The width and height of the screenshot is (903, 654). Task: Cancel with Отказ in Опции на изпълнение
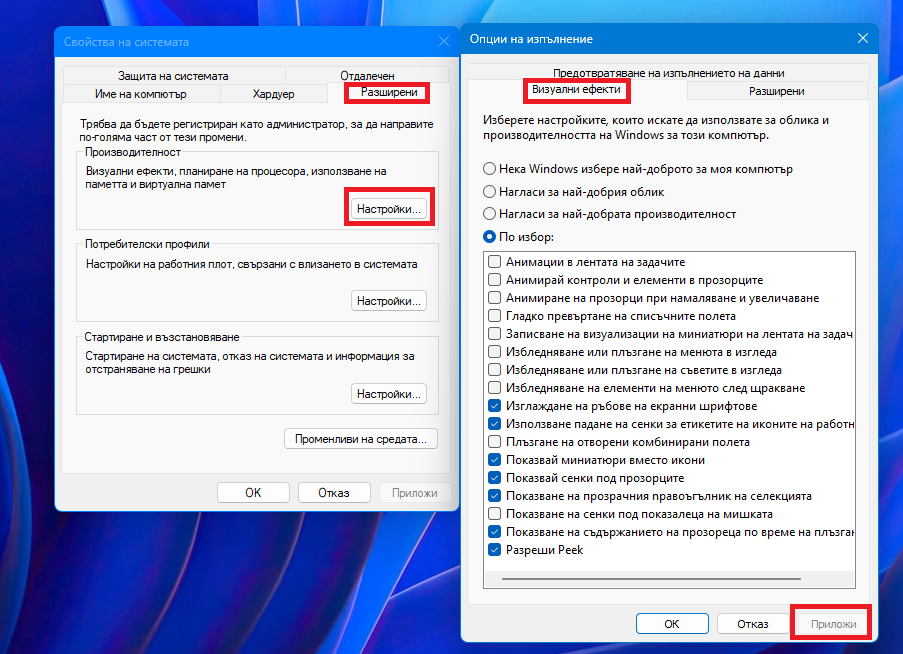[753, 623]
